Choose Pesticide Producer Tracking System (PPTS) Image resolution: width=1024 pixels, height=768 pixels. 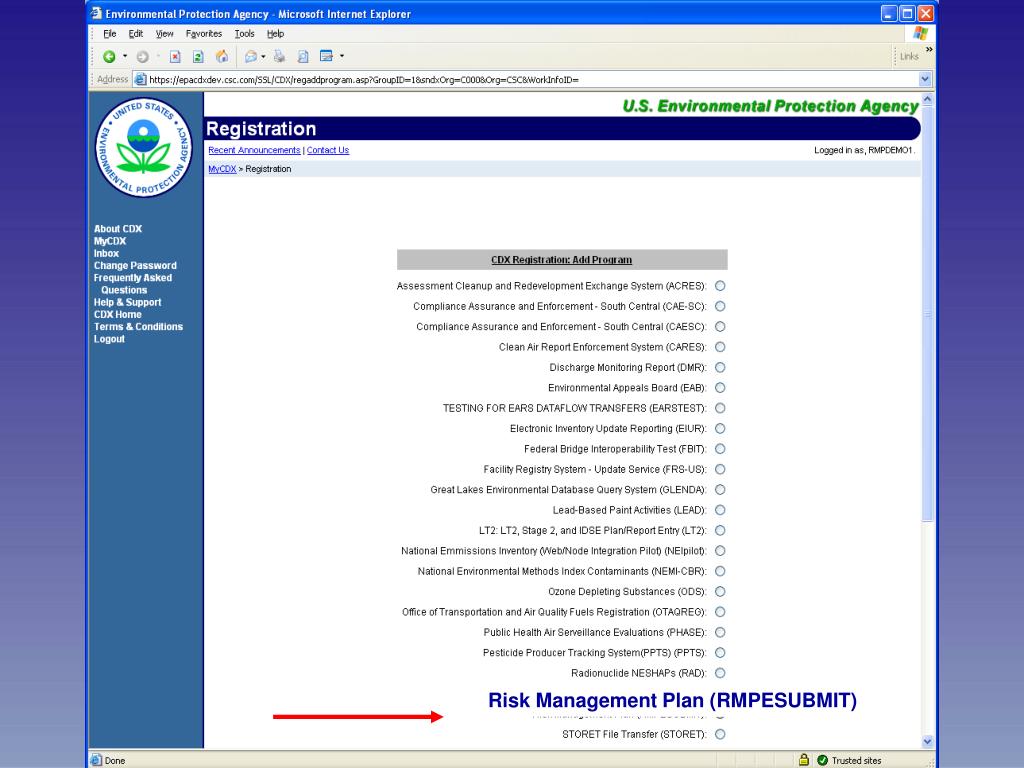point(720,653)
